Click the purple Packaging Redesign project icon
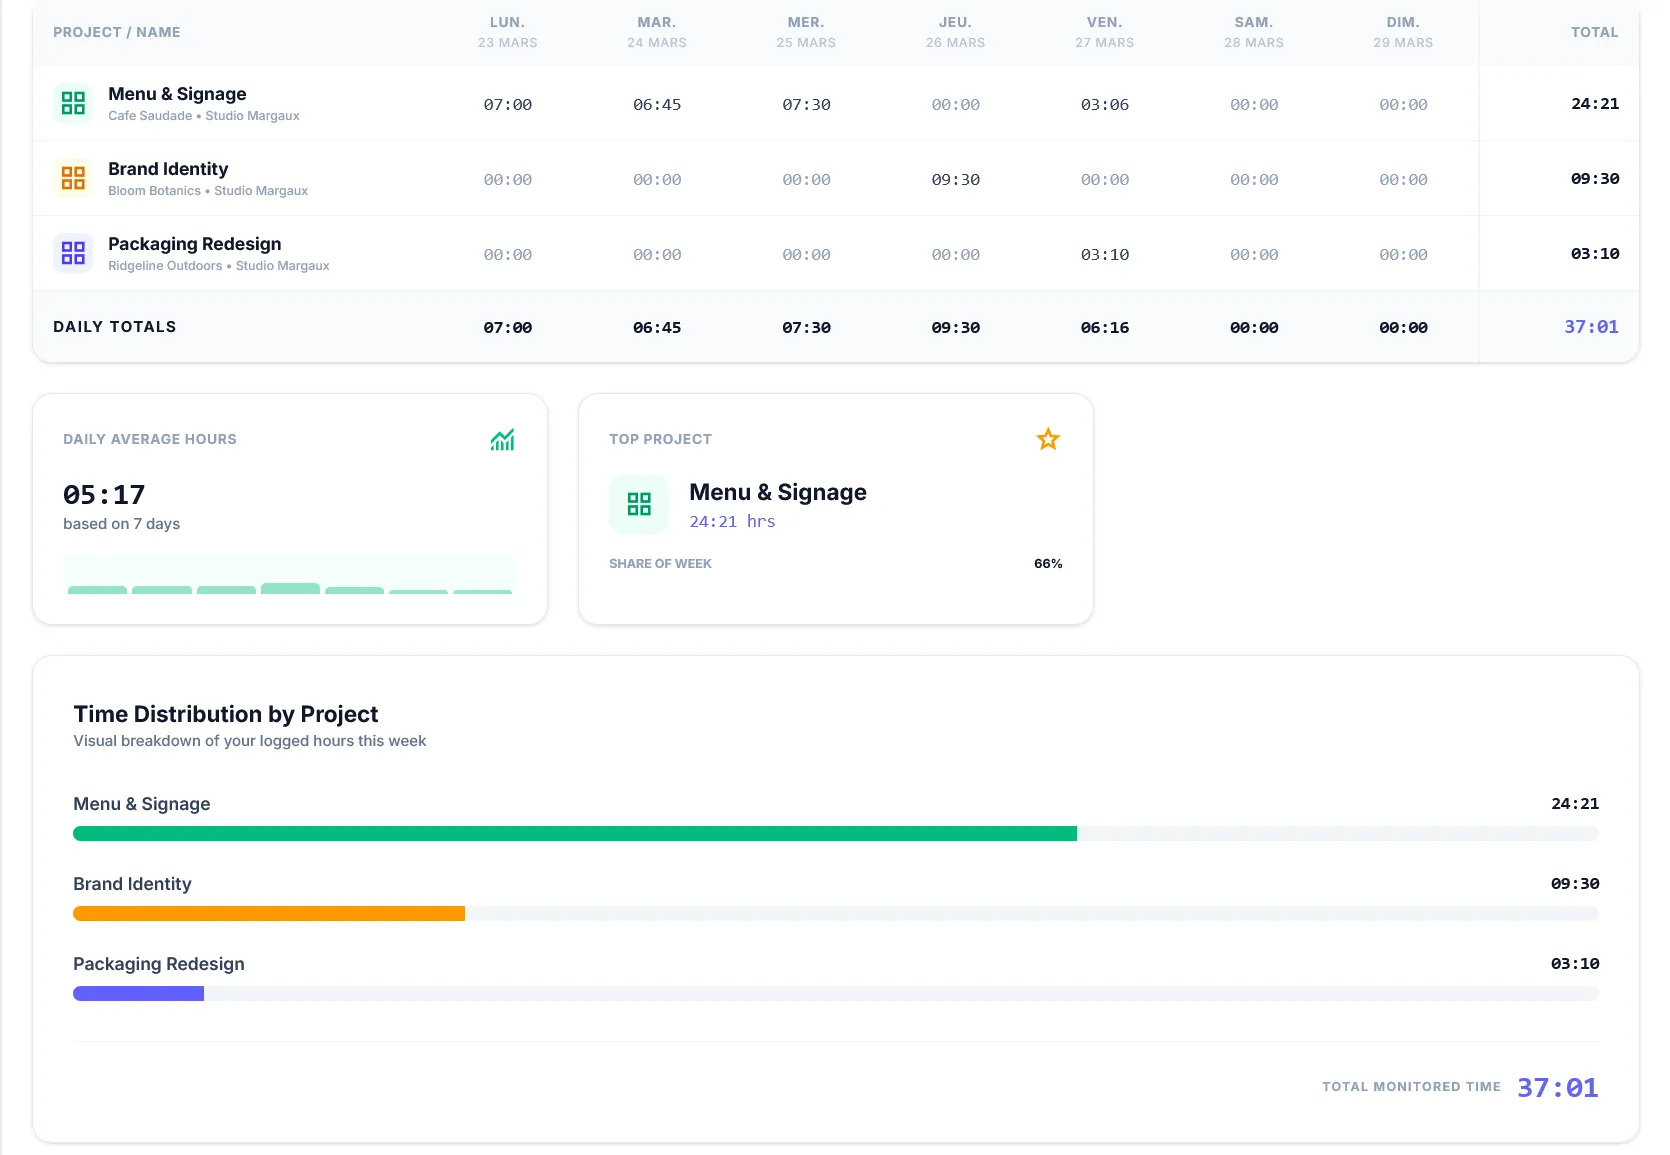 (73, 253)
